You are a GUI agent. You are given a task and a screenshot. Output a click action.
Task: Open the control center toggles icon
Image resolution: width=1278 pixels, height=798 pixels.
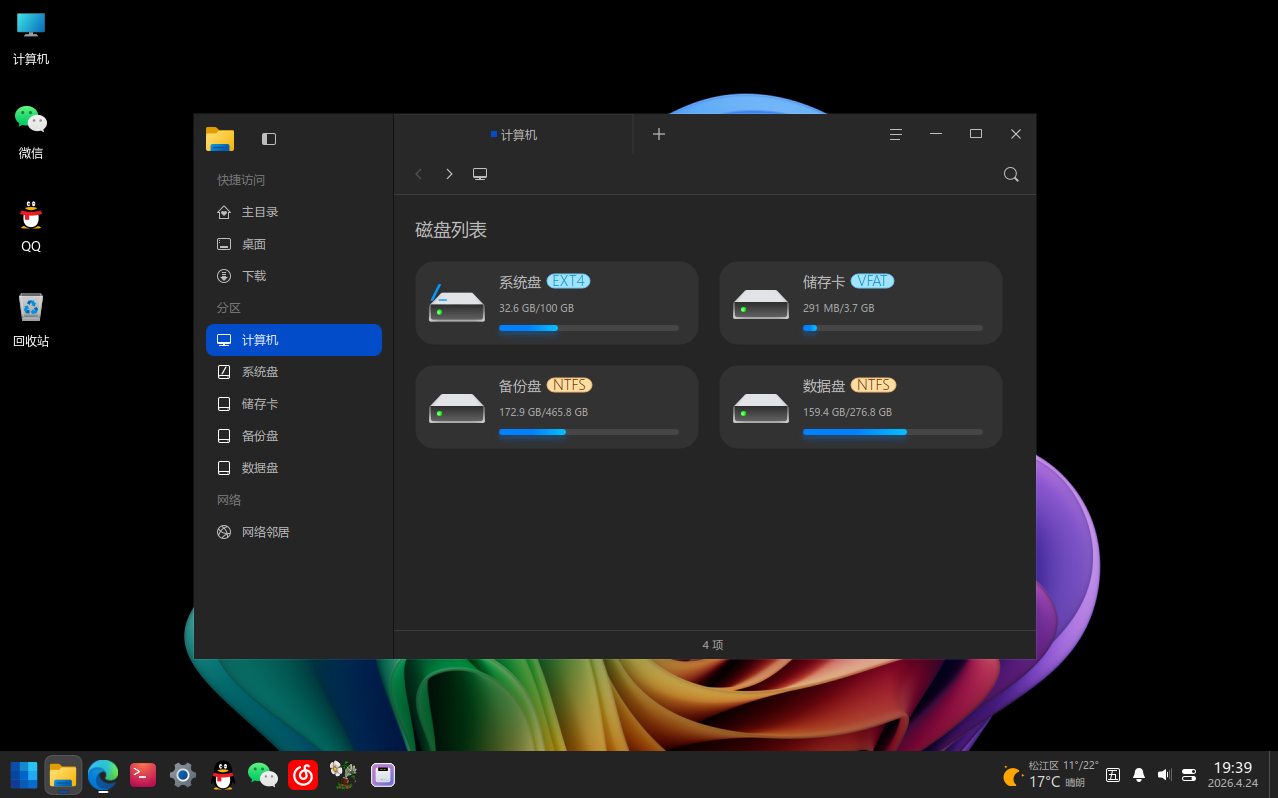coord(1189,775)
